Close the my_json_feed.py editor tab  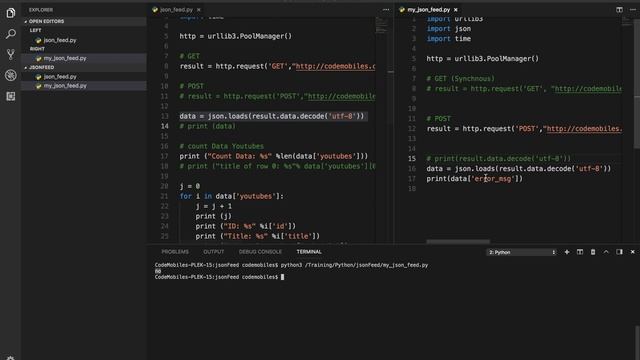pos(456,10)
